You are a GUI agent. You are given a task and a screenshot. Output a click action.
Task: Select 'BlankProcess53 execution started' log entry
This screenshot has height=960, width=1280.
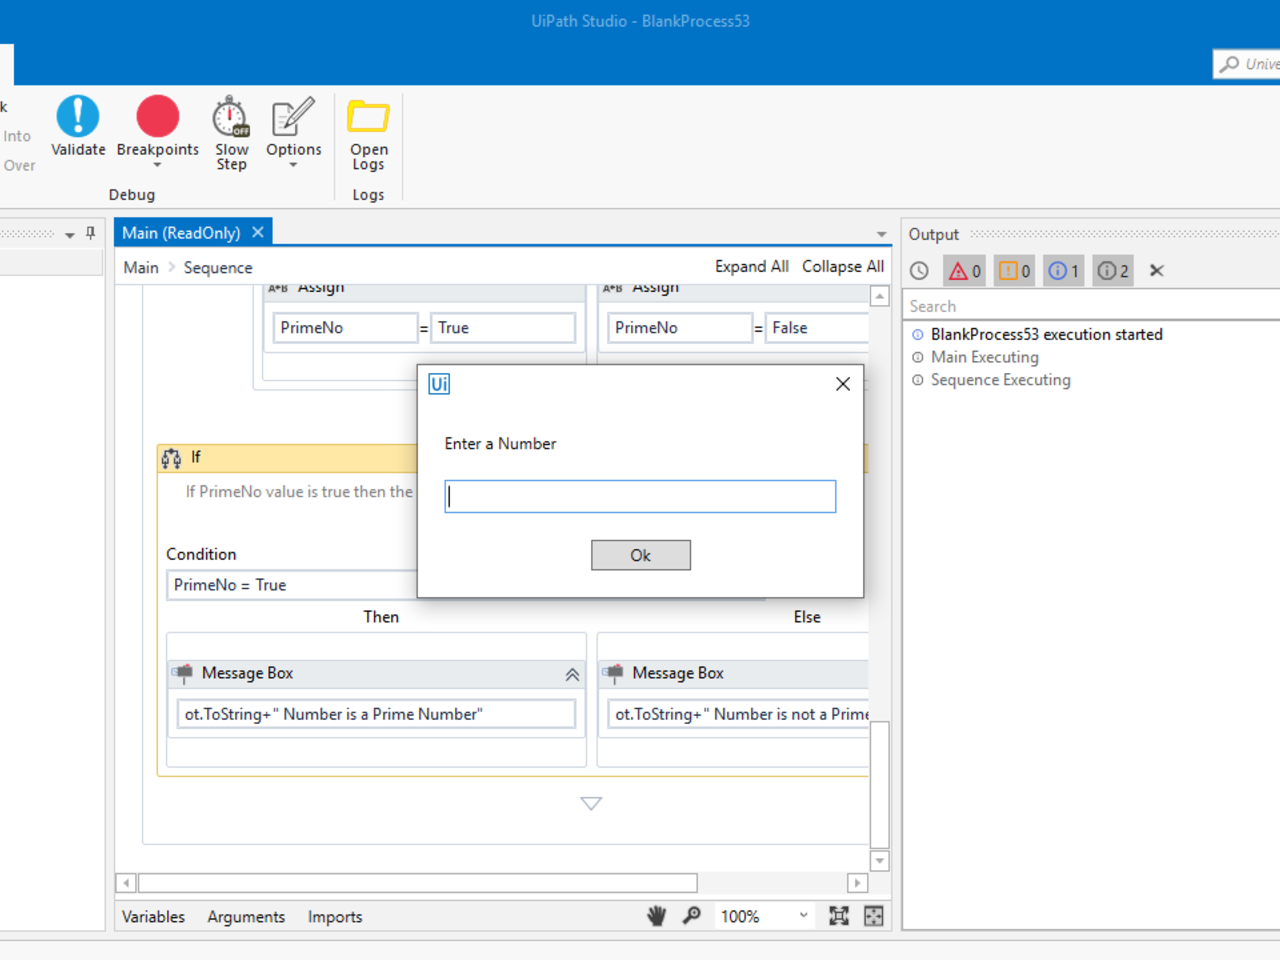point(1046,334)
